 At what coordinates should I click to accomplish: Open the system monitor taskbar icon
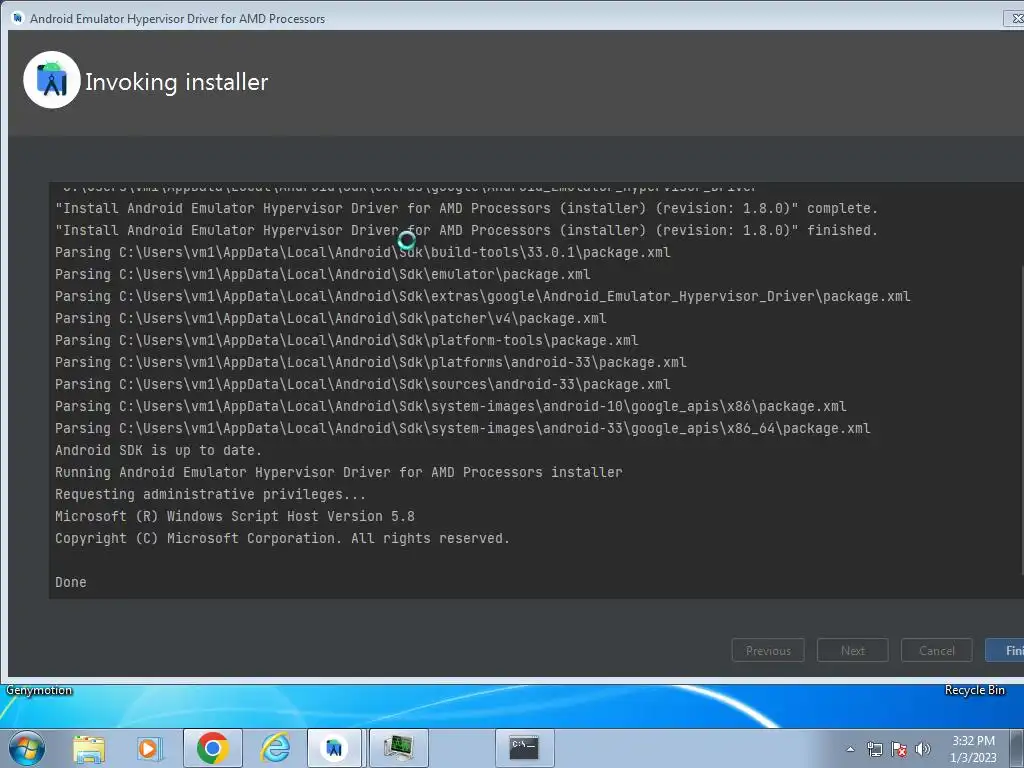tap(398, 748)
